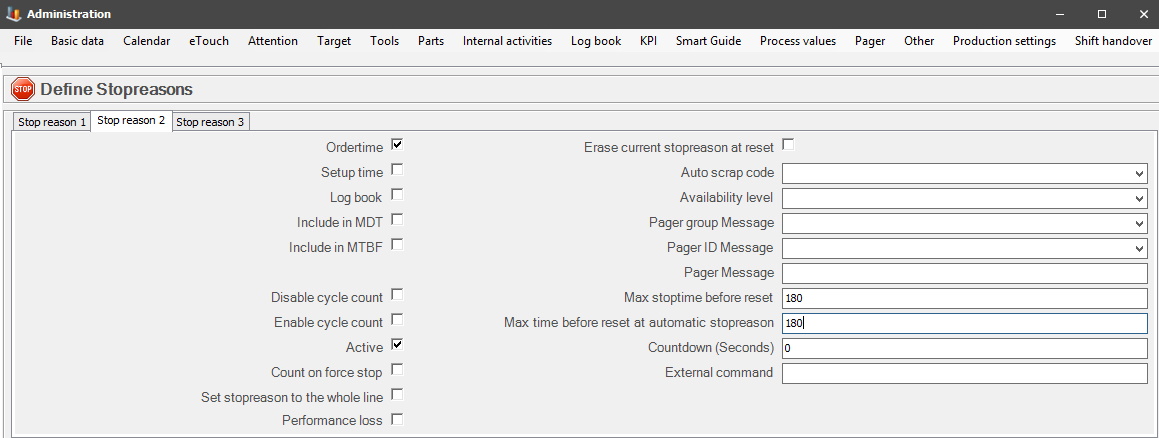Switch to Stop reason 1 tab
Image resolution: width=1159 pixels, height=438 pixels.
52,122
